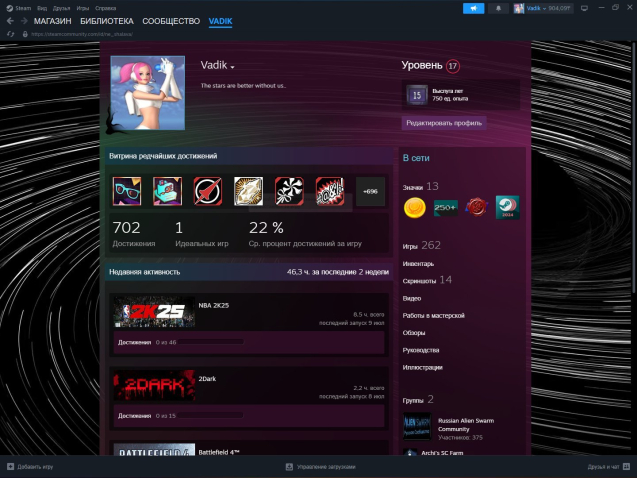The image size is (637, 478).
Task: Open the golden crystal achievement icon
Action: point(248,191)
